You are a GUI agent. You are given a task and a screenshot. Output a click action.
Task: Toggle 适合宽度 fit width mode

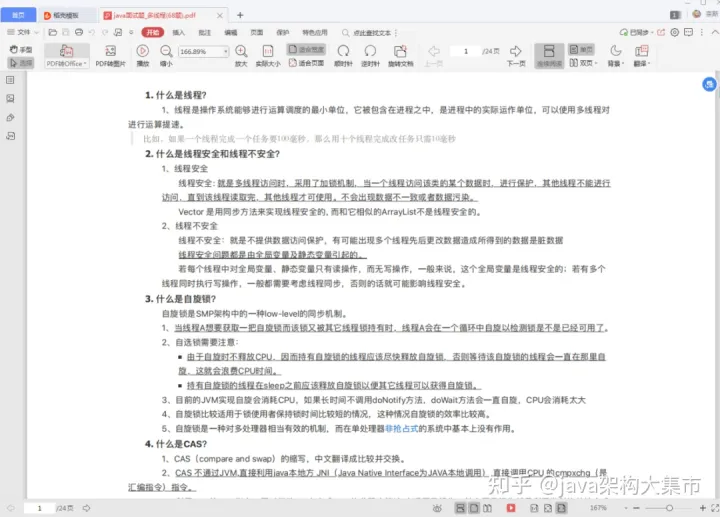point(306,49)
